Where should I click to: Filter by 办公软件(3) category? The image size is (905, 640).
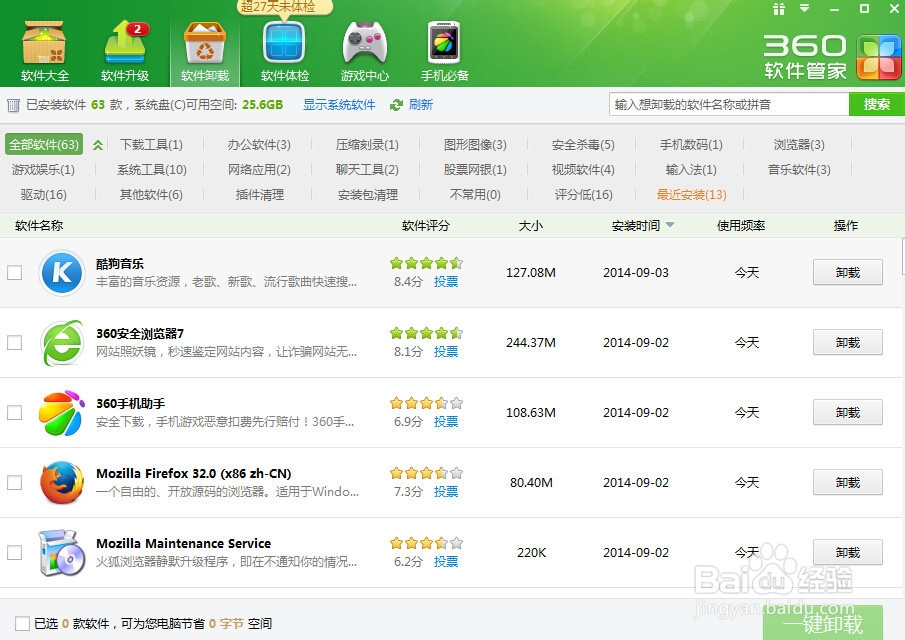(x=259, y=145)
